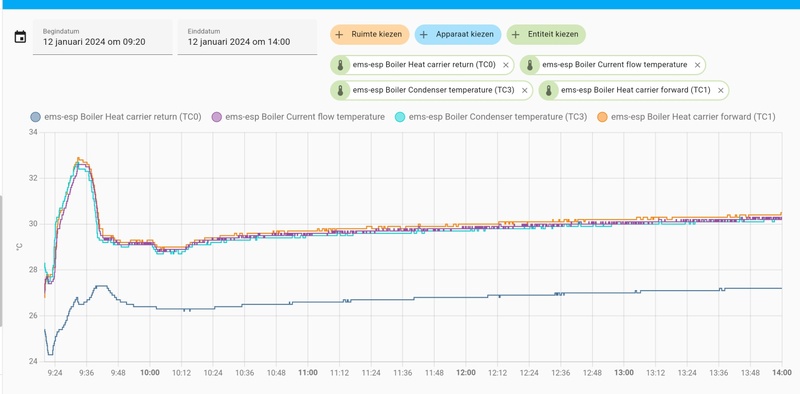Click the ems-esp Boiler Heat carrier return chip label
This screenshot has width=800, height=394.
pos(424,65)
